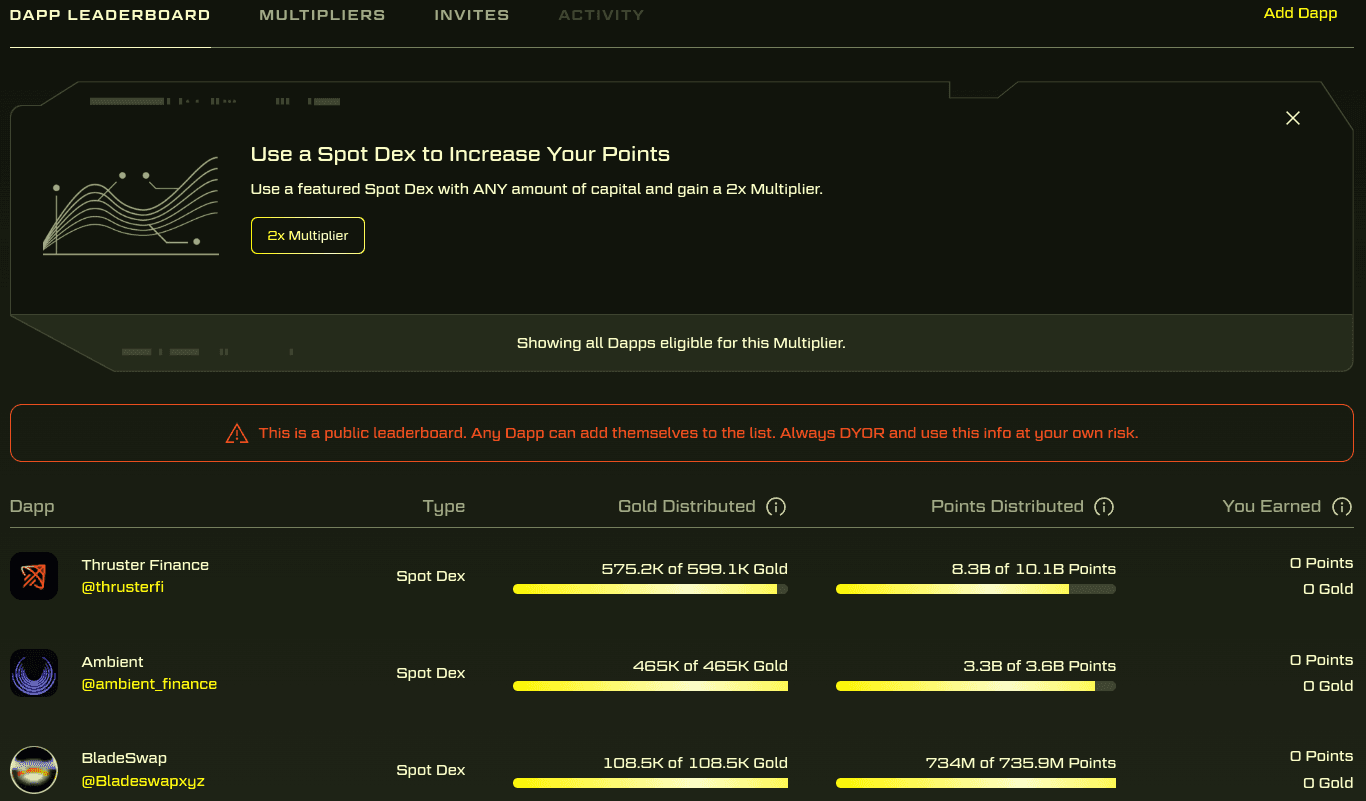Switch to the Dapp Leaderboard tab
The image size is (1366, 801).
[x=110, y=15]
